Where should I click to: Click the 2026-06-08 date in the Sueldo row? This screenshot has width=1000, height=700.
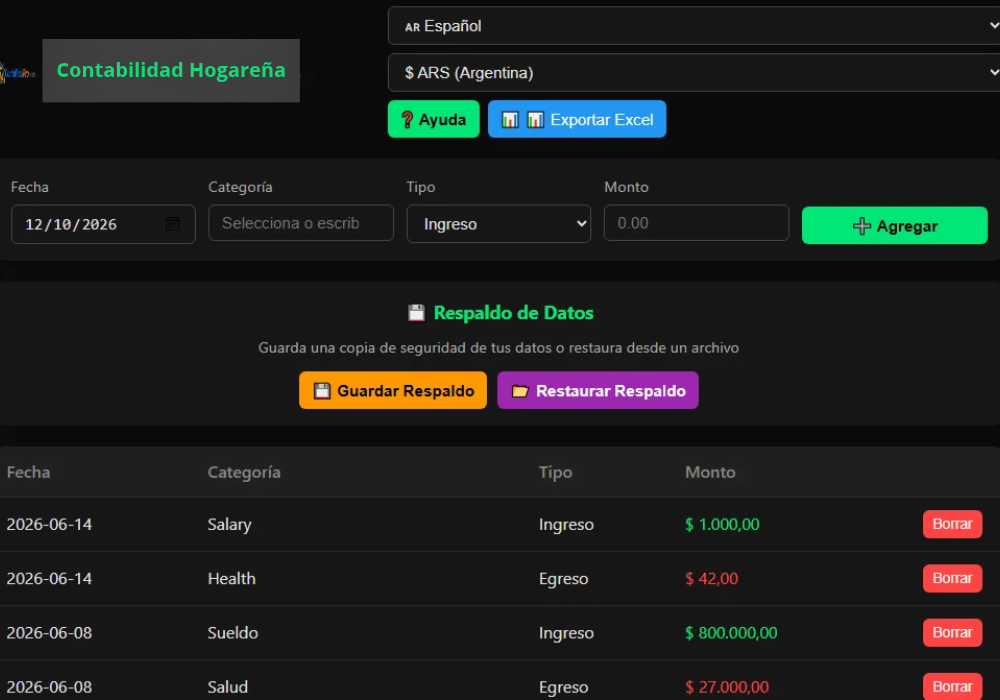click(49, 632)
